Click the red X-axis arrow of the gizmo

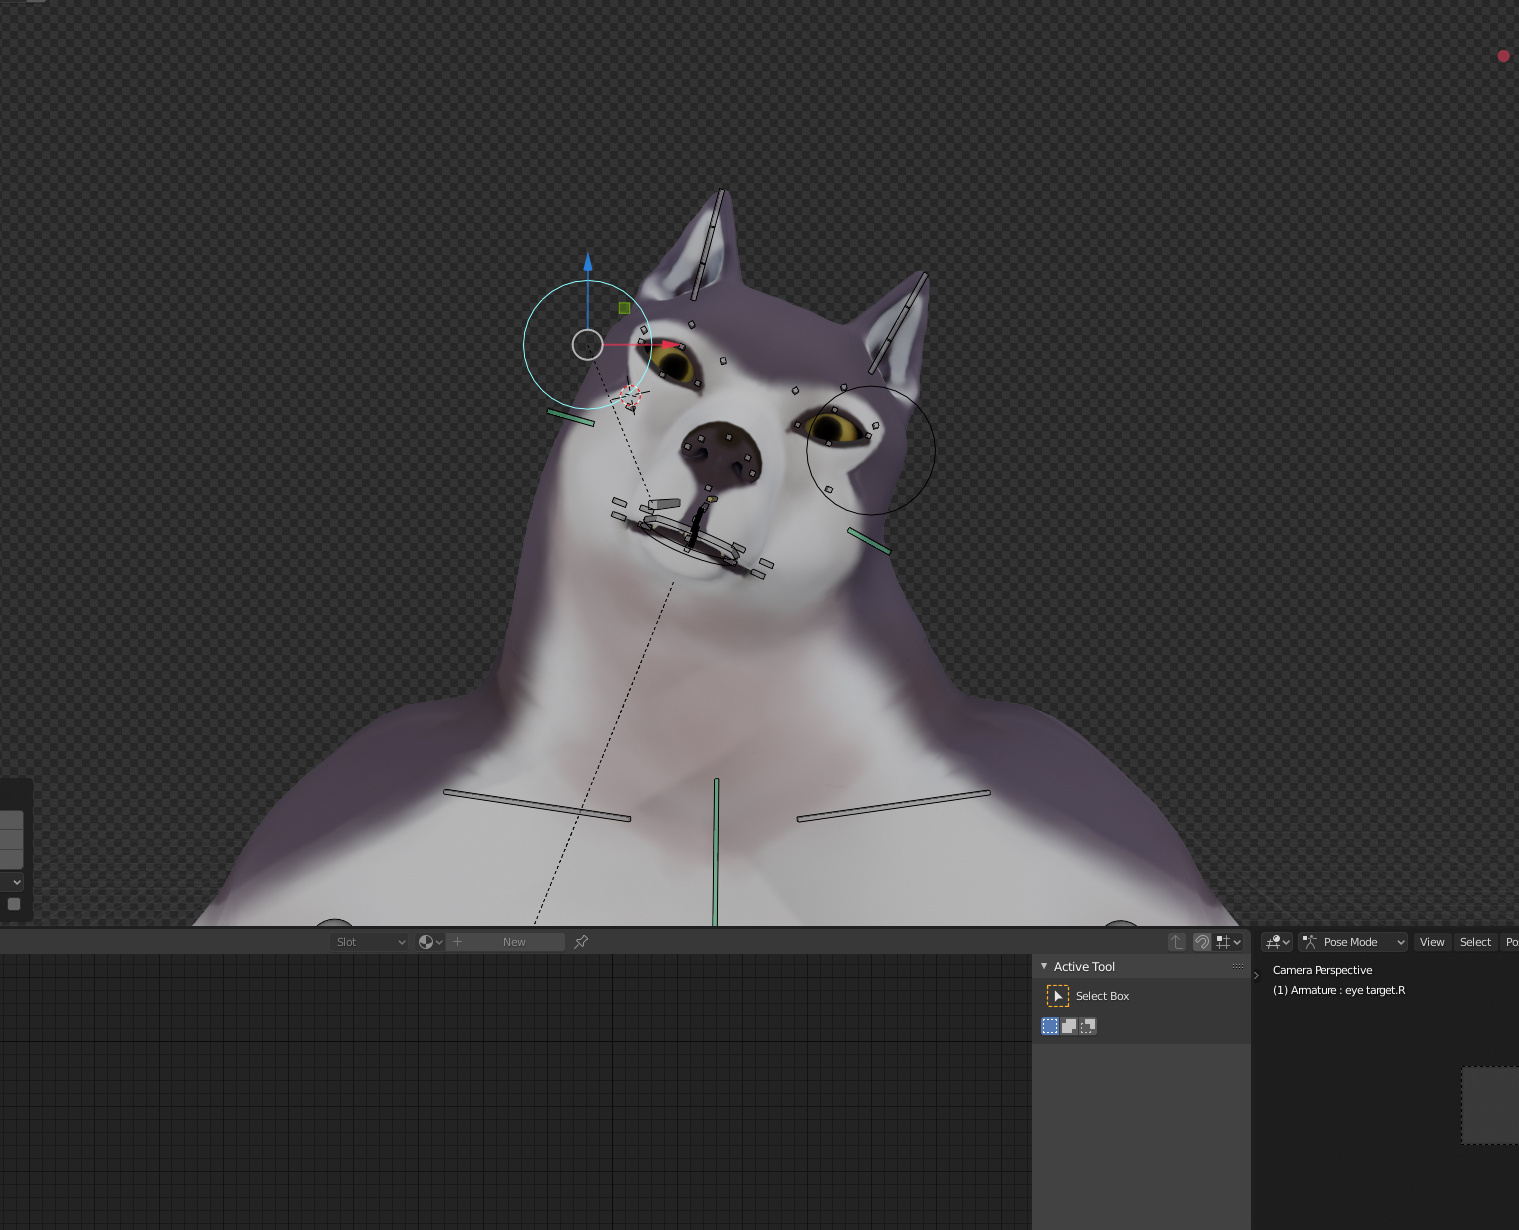[x=668, y=345]
